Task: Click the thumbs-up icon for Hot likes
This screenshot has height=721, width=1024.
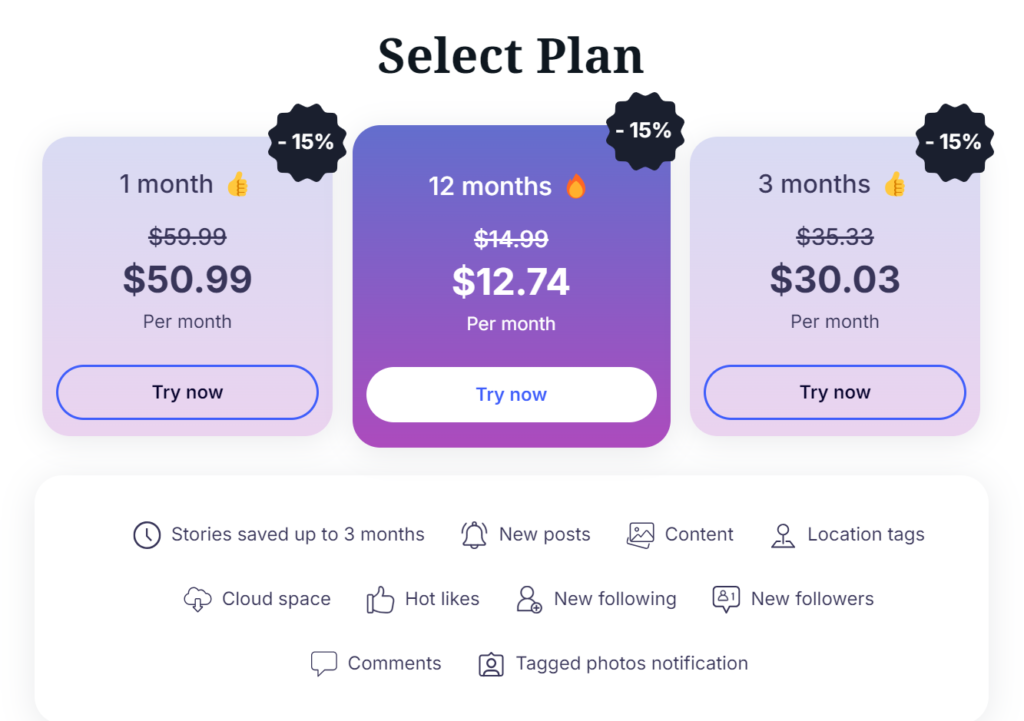Action: pos(380,599)
